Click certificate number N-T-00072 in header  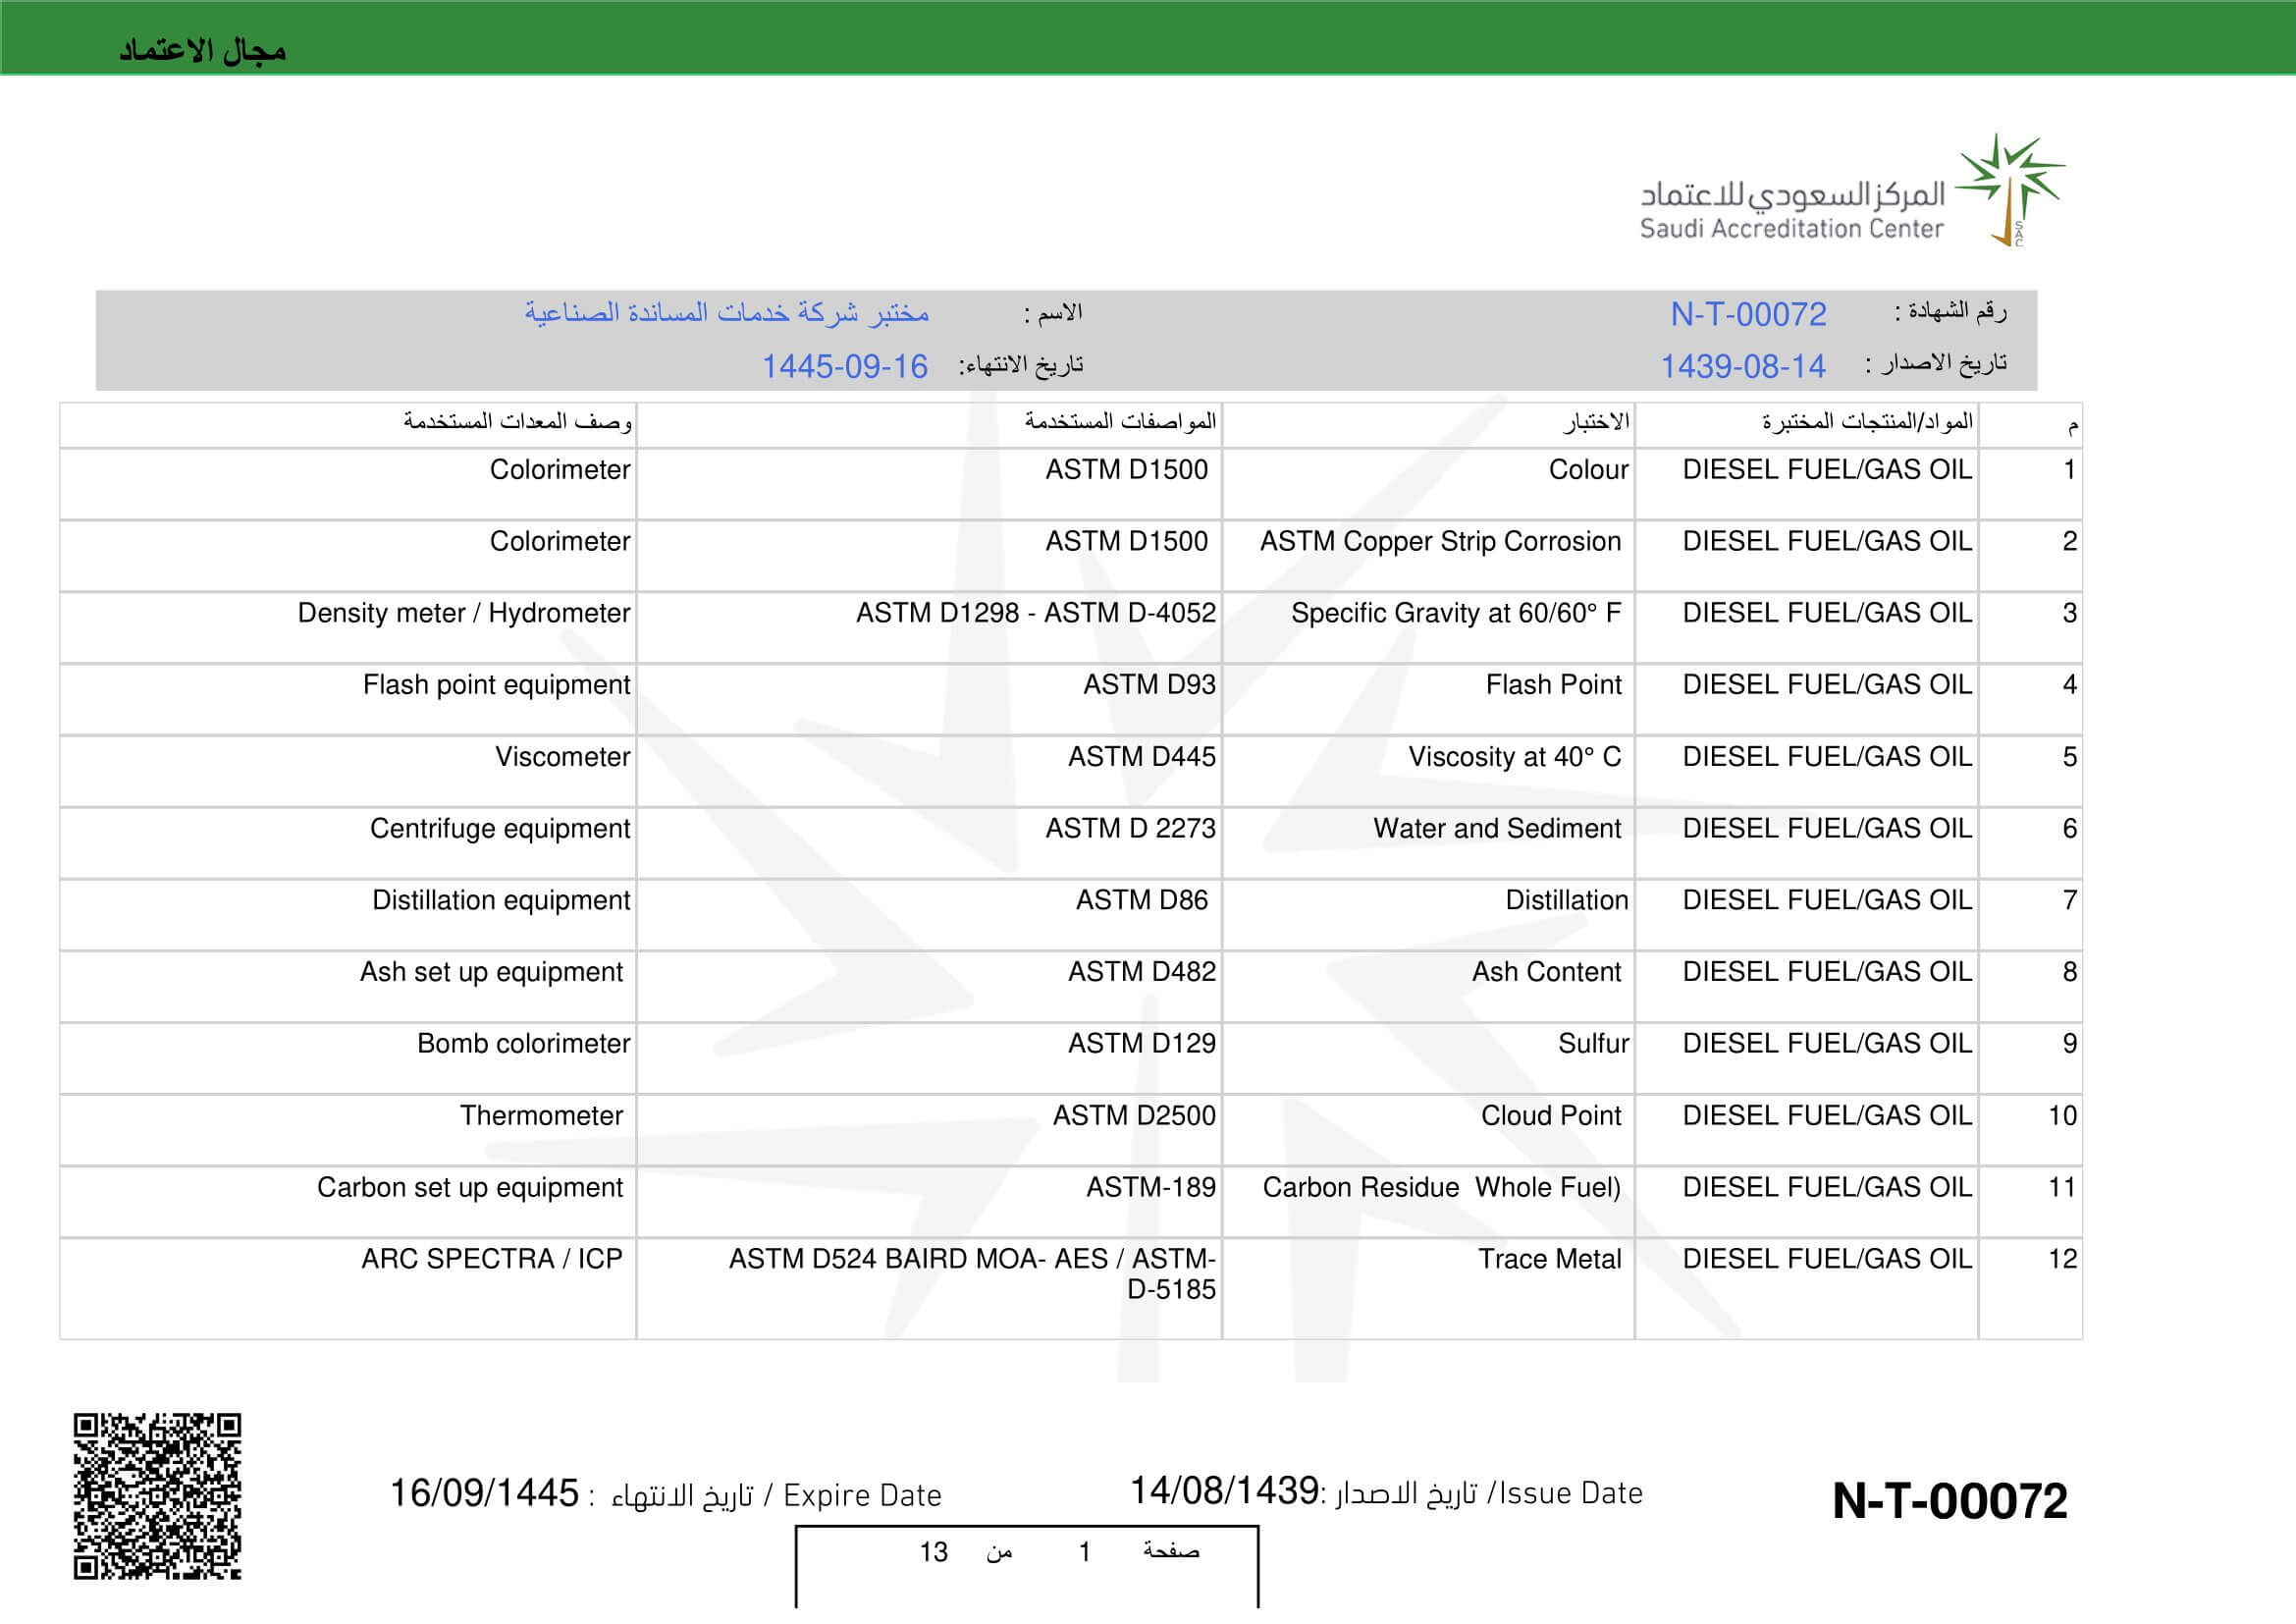pos(1748,314)
